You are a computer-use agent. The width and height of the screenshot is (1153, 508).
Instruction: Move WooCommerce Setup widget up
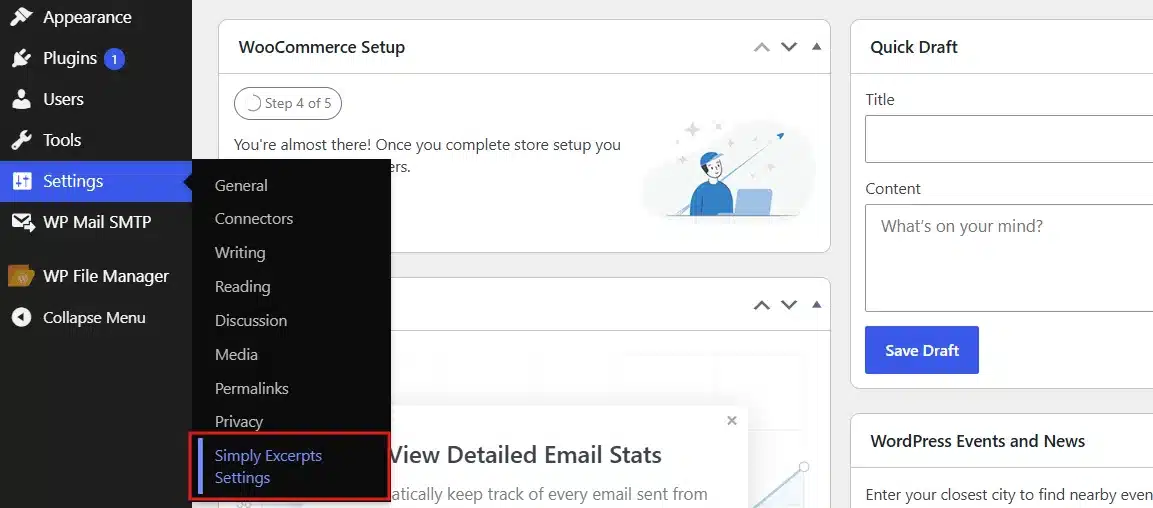762,47
